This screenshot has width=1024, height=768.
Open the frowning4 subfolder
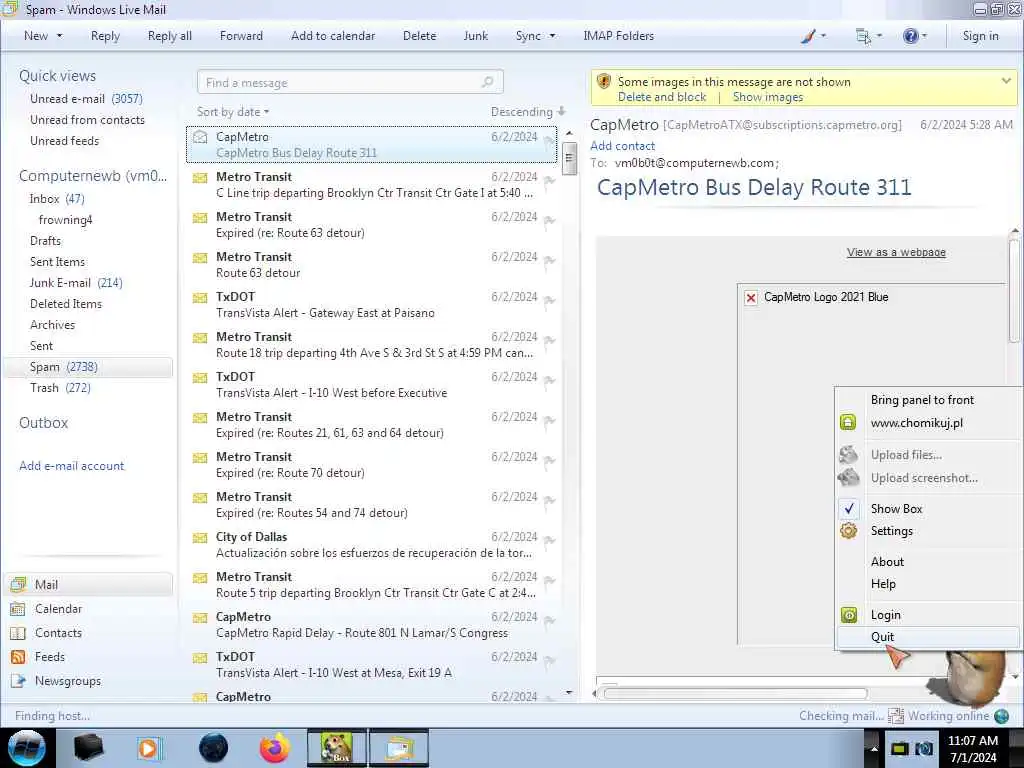coord(65,219)
